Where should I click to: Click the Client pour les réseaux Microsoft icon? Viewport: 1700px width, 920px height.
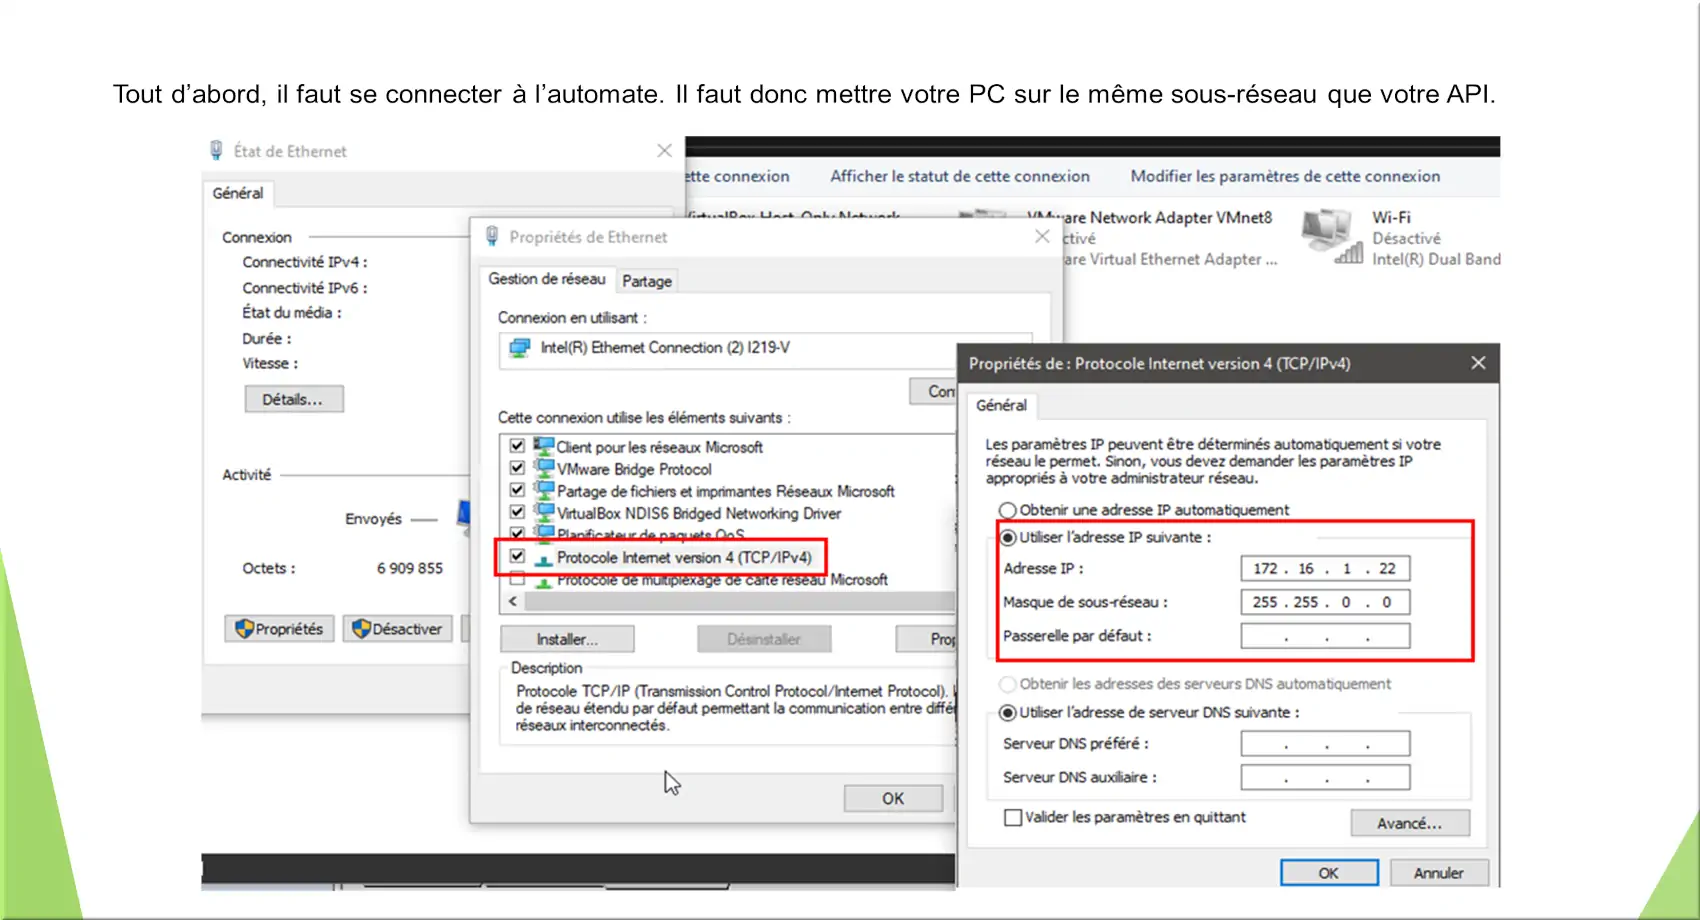point(544,446)
